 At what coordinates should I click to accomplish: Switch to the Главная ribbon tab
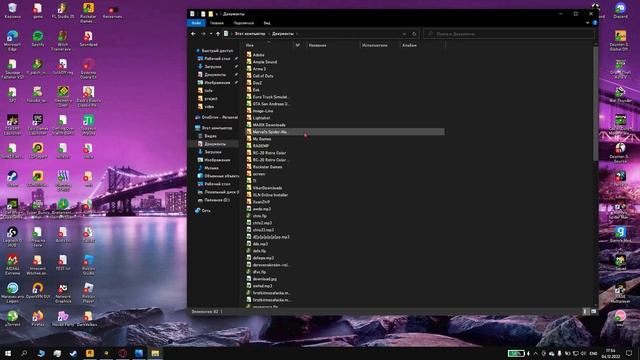coord(217,23)
